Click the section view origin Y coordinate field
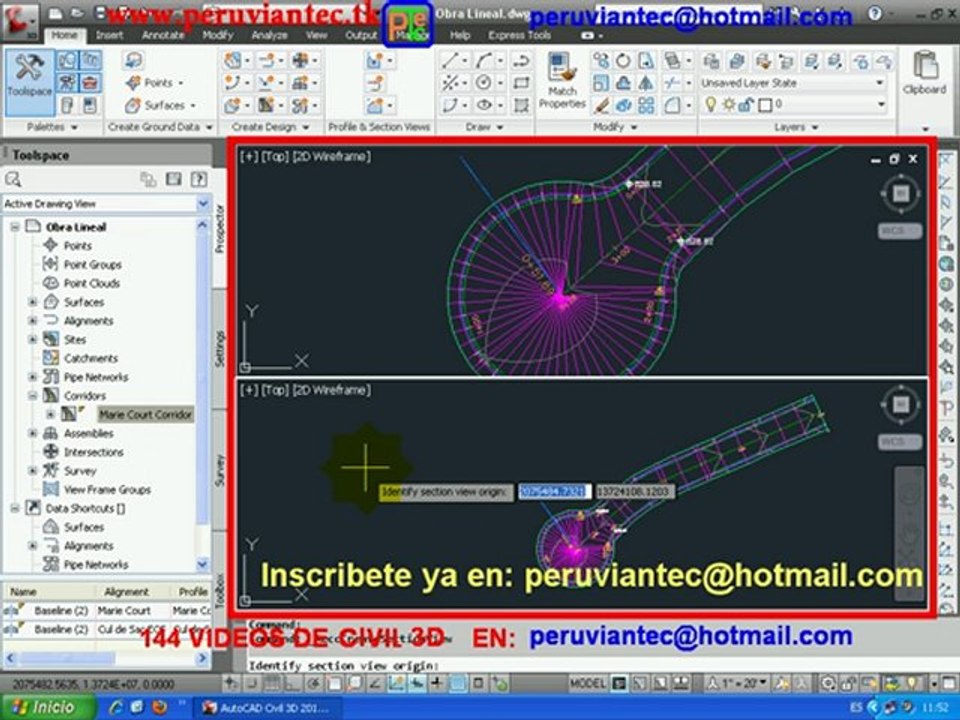 click(x=634, y=492)
